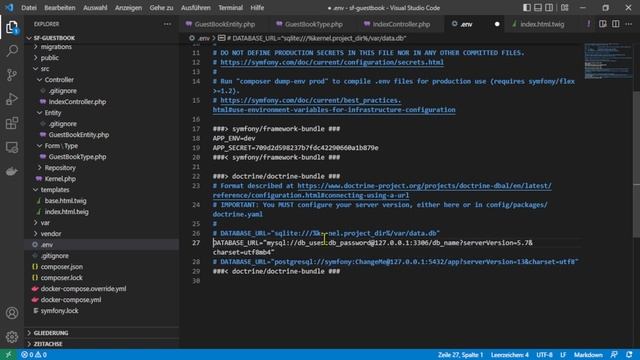
Task: Show errors and warnings count in status bar
Action: click(x=34, y=355)
